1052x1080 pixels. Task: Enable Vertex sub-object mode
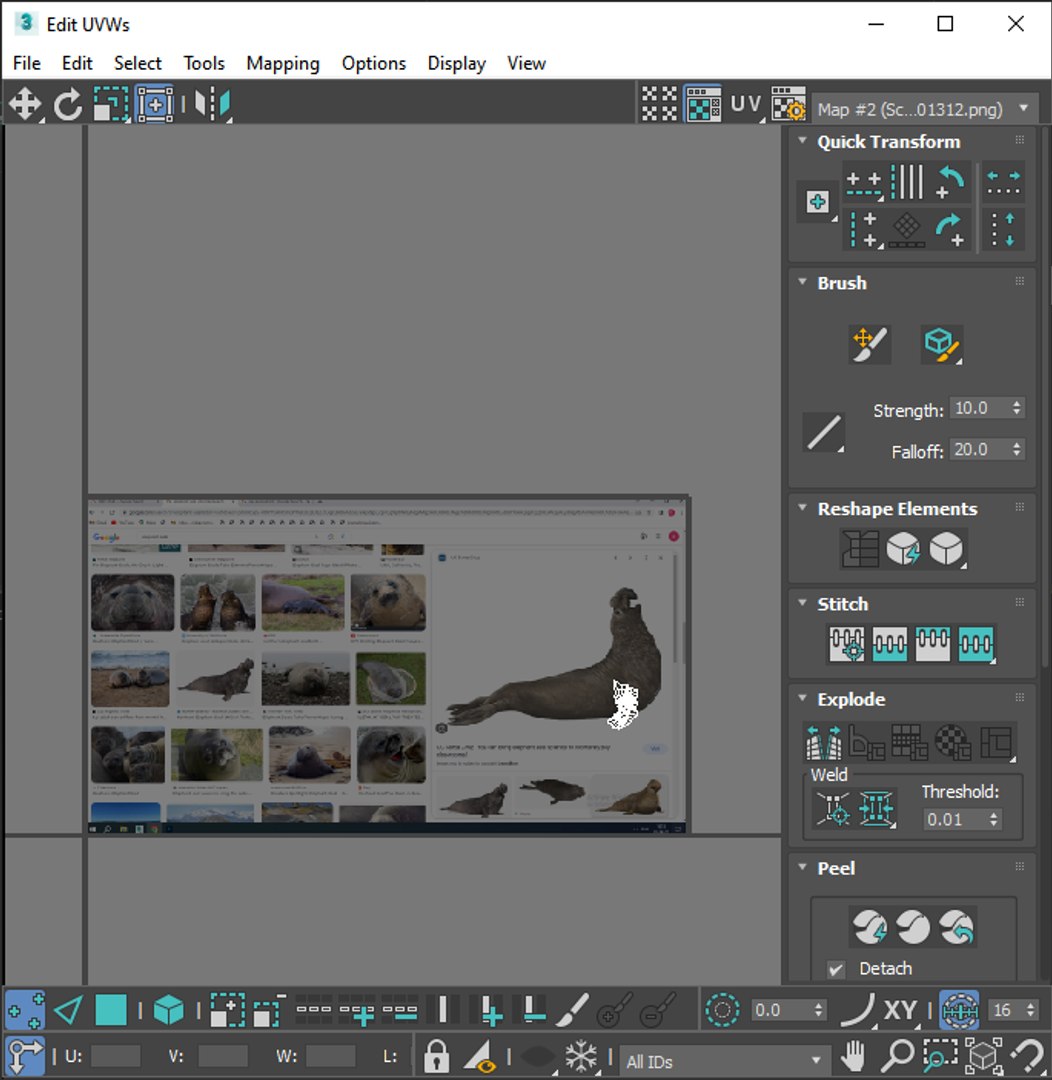coord(25,1010)
